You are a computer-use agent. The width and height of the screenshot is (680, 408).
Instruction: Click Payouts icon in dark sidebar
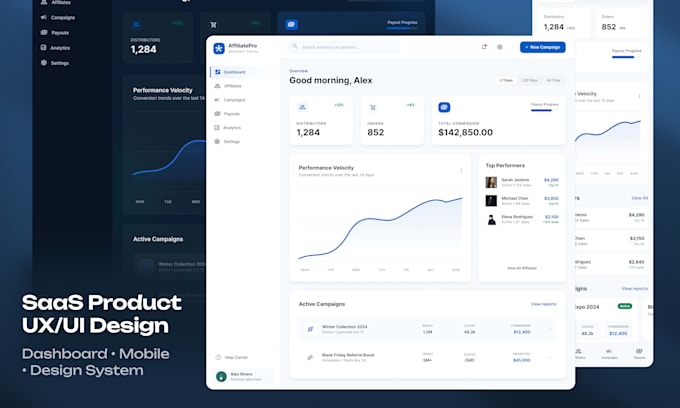pos(44,33)
